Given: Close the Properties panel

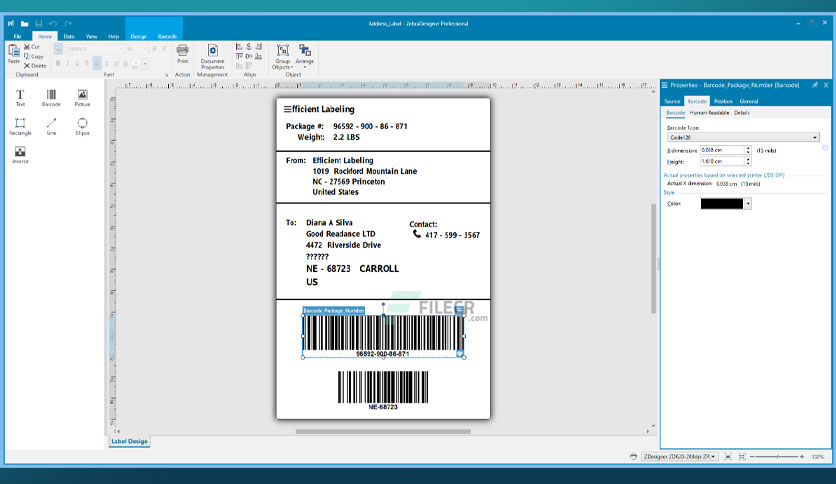Looking at the screenshot, I should [x=826, y=85].
